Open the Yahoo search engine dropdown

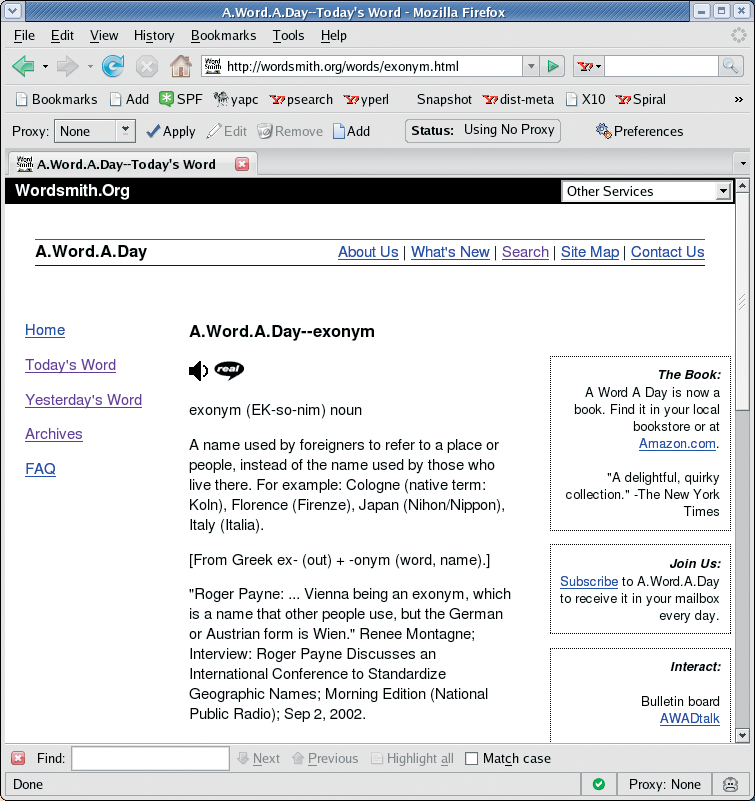589,66
